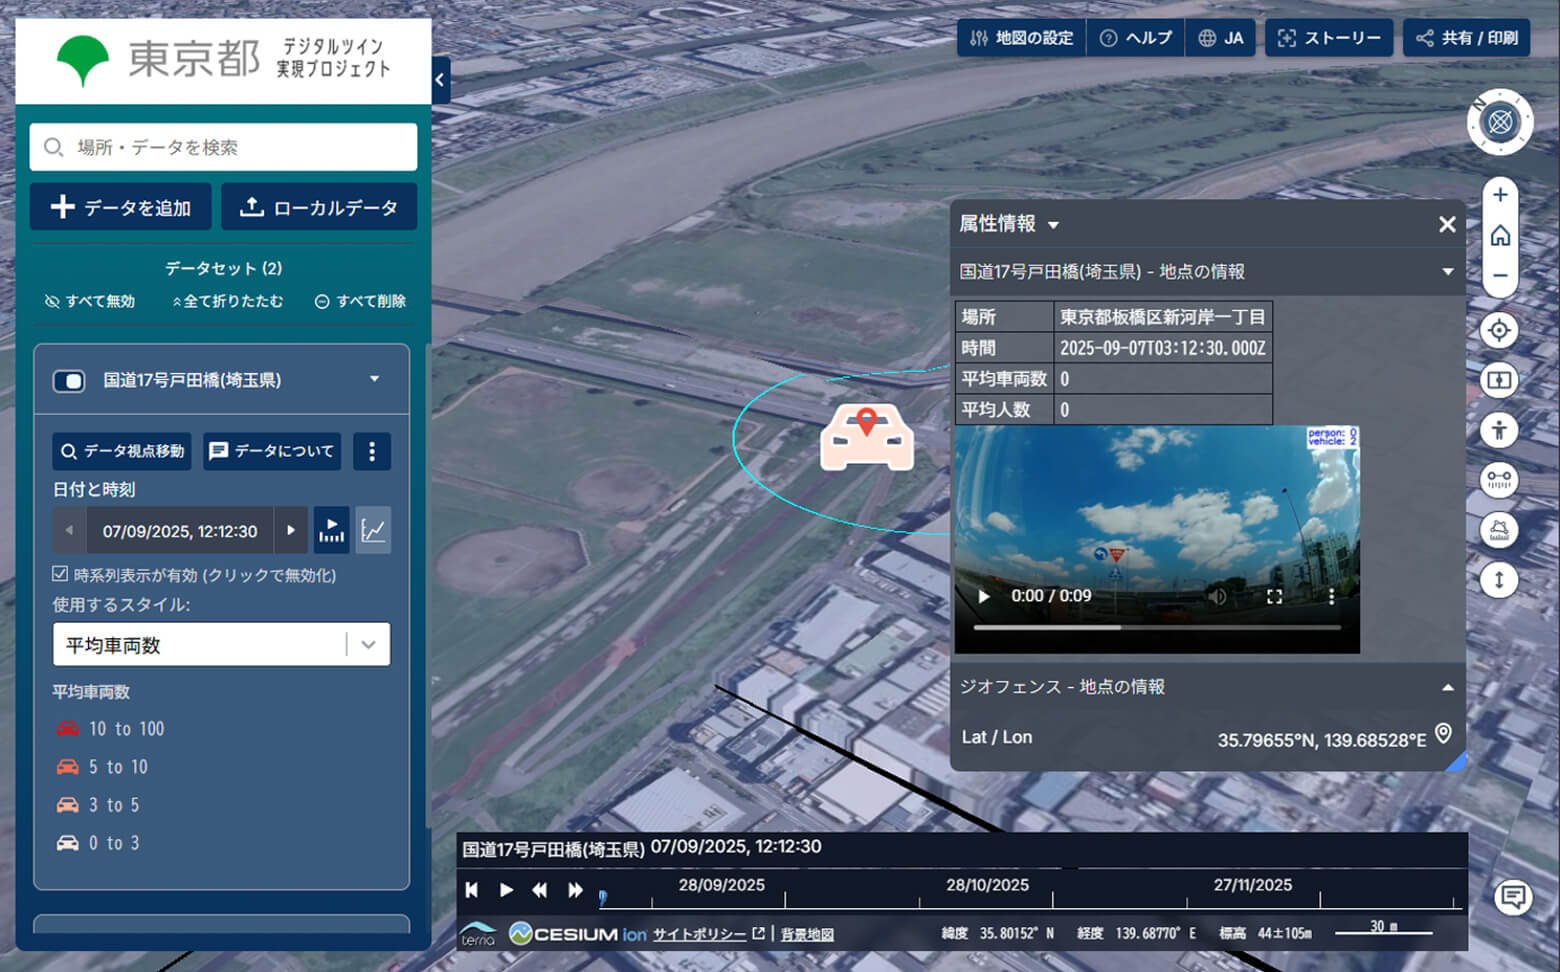Disable all datasets with すべて無効

coord(90,301)
